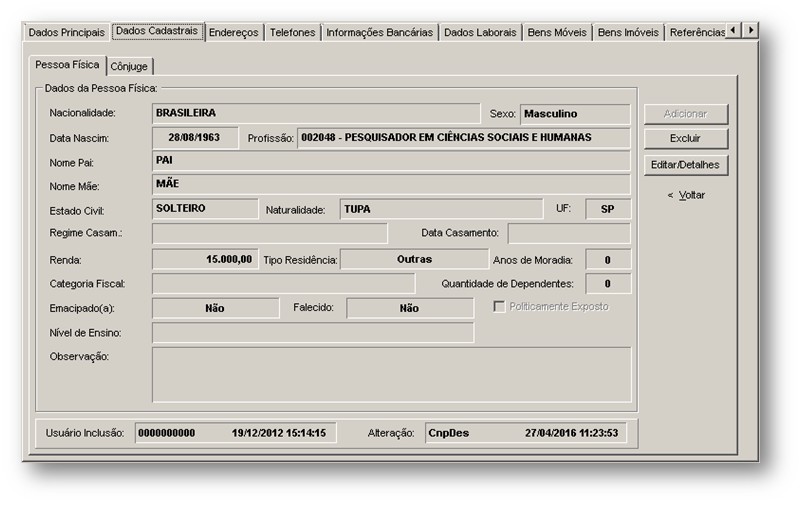802x505 pixels.
Task: Click the Profissão field 002048 - PESQUISADOR
Action: click(463, 138)
